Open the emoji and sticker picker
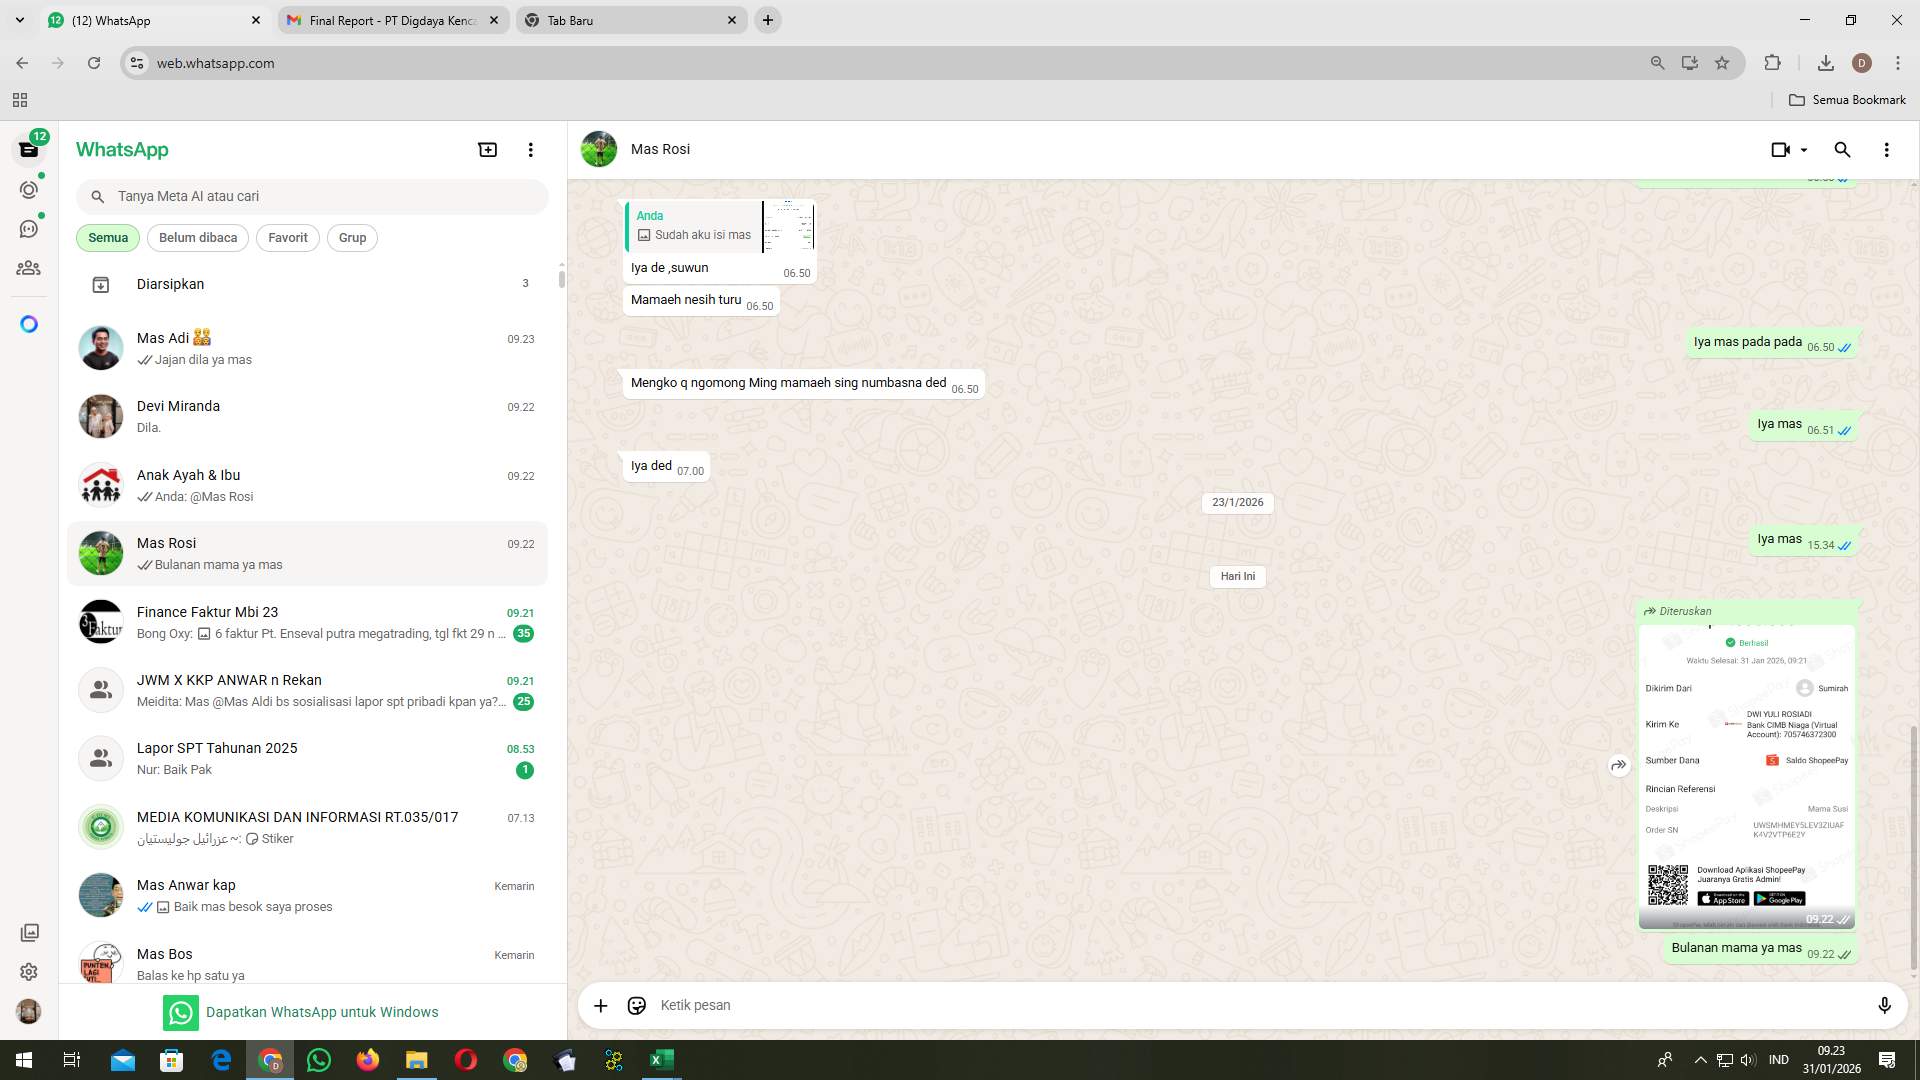The width and height of the screenshot is (1920, 1080). [x=636, y=1005]
